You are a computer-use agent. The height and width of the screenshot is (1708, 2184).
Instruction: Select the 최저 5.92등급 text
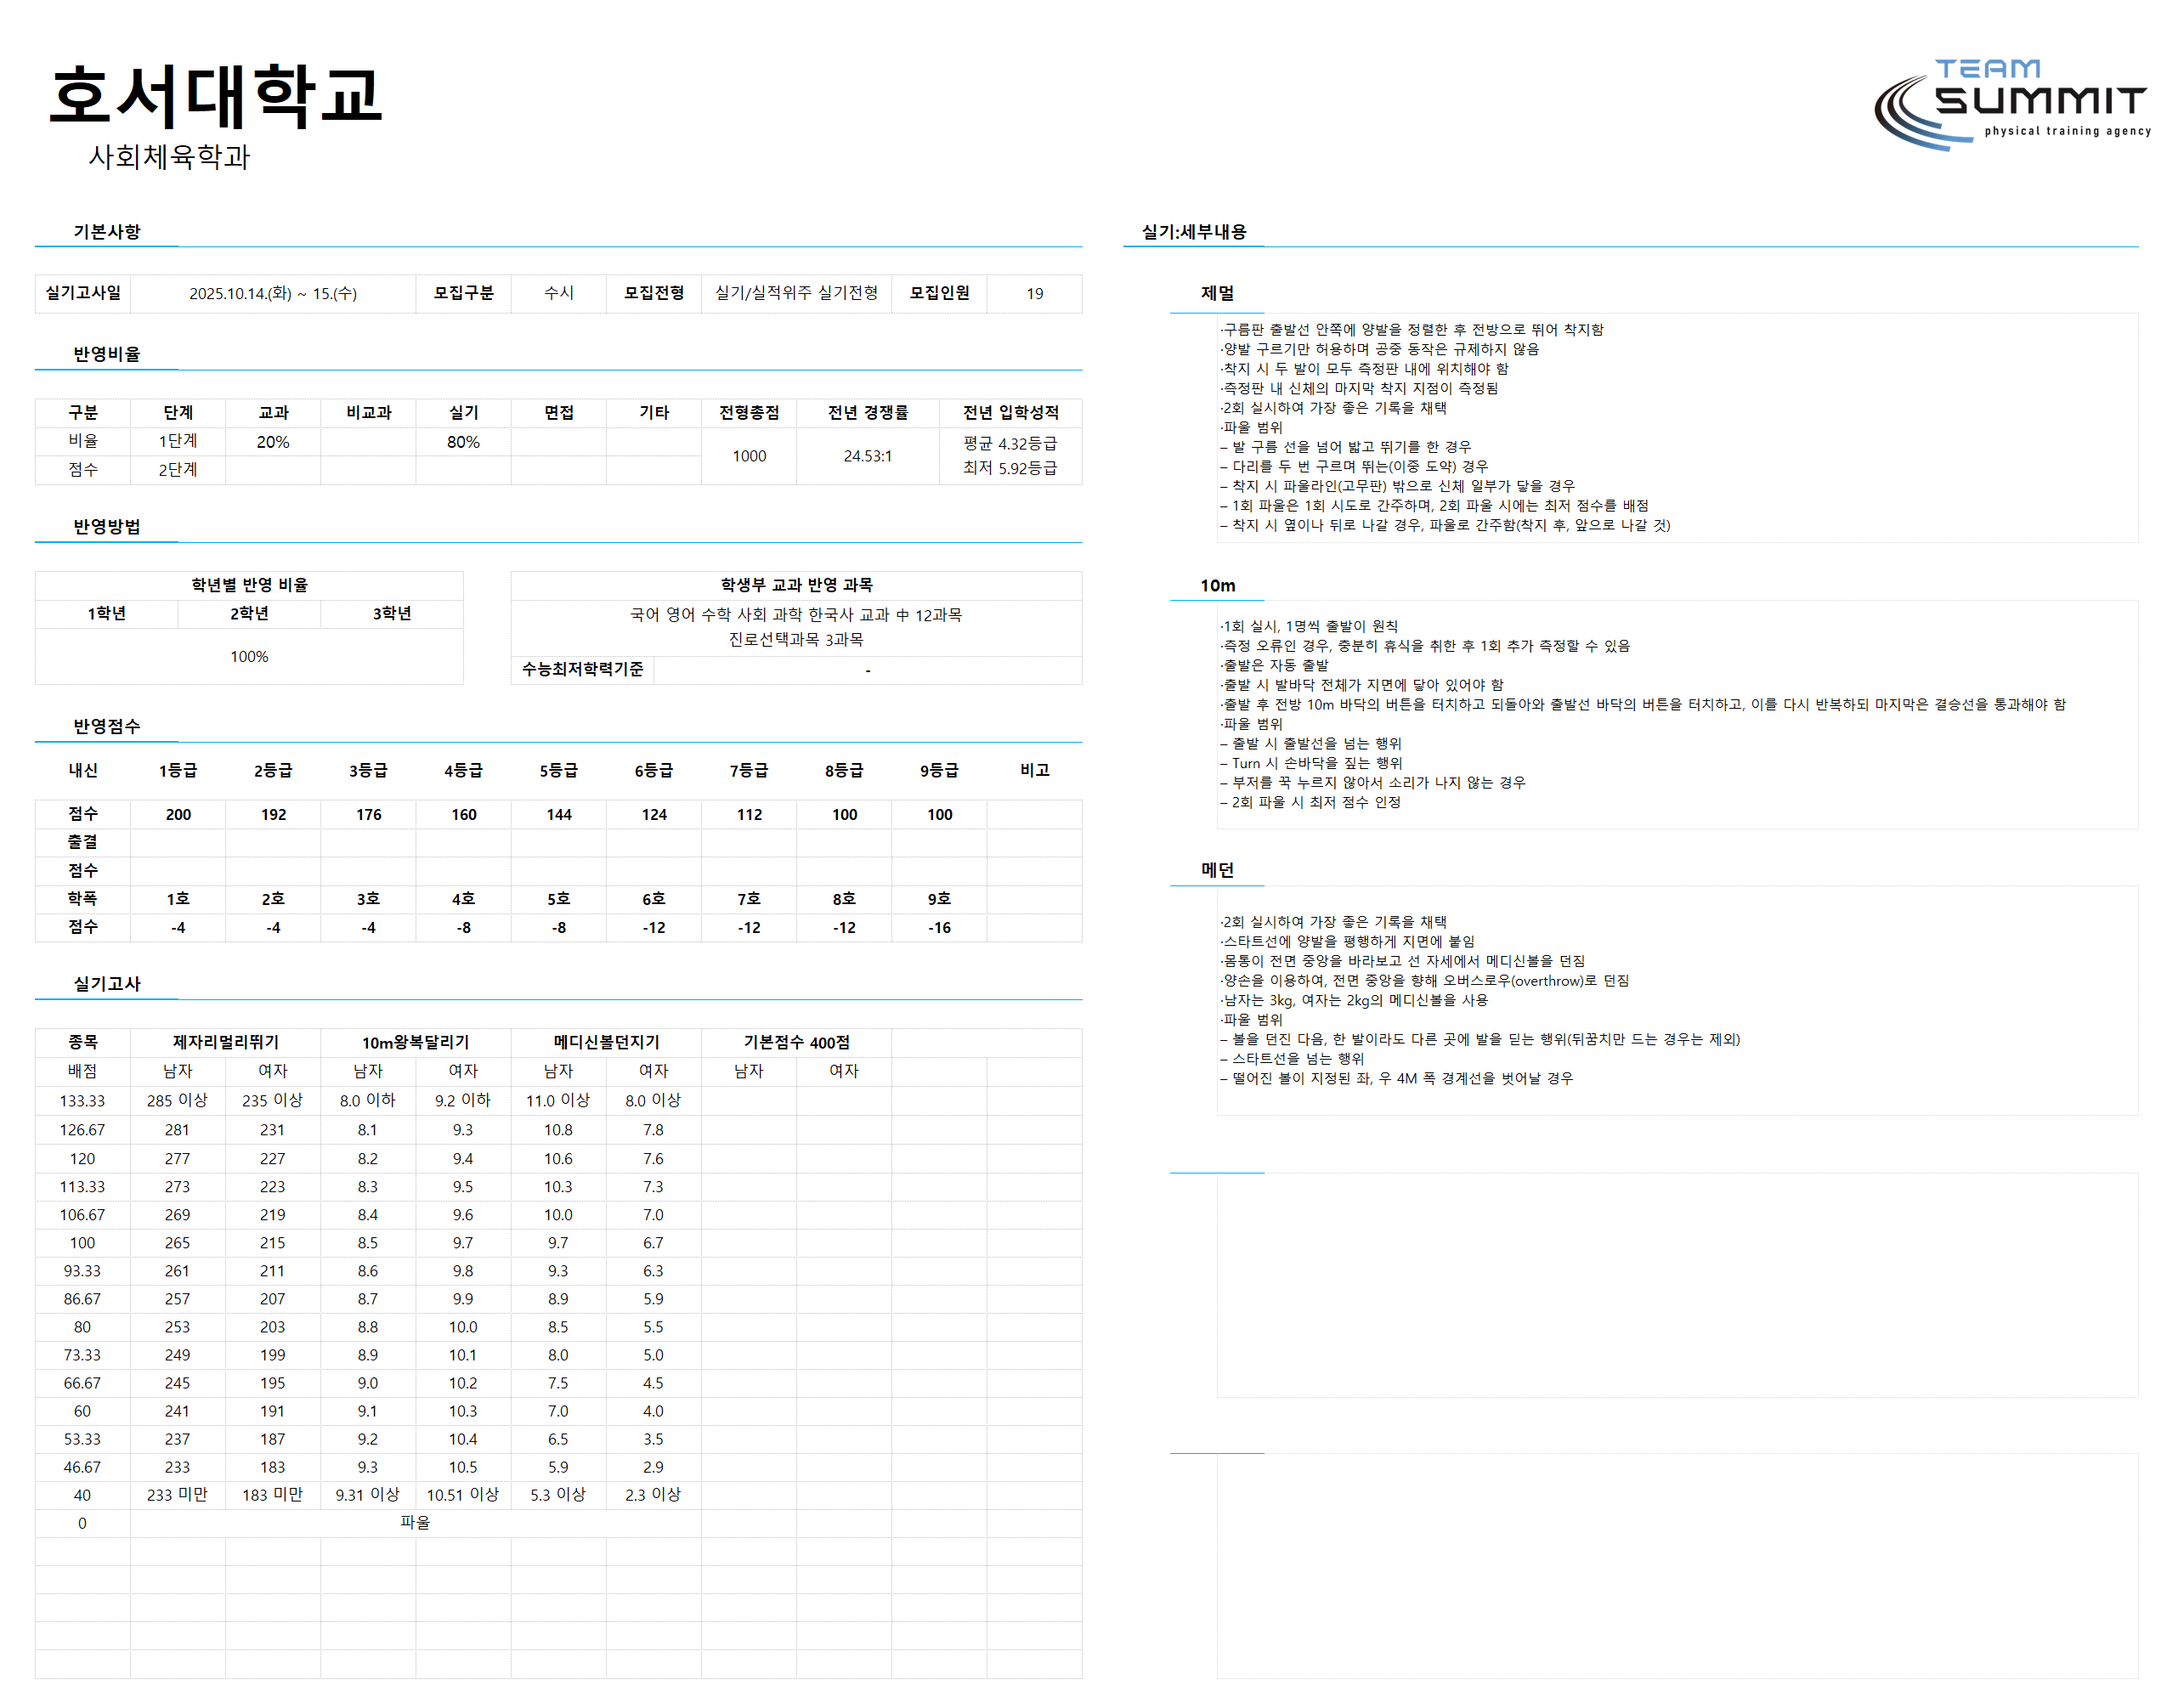click(1010, 468)
